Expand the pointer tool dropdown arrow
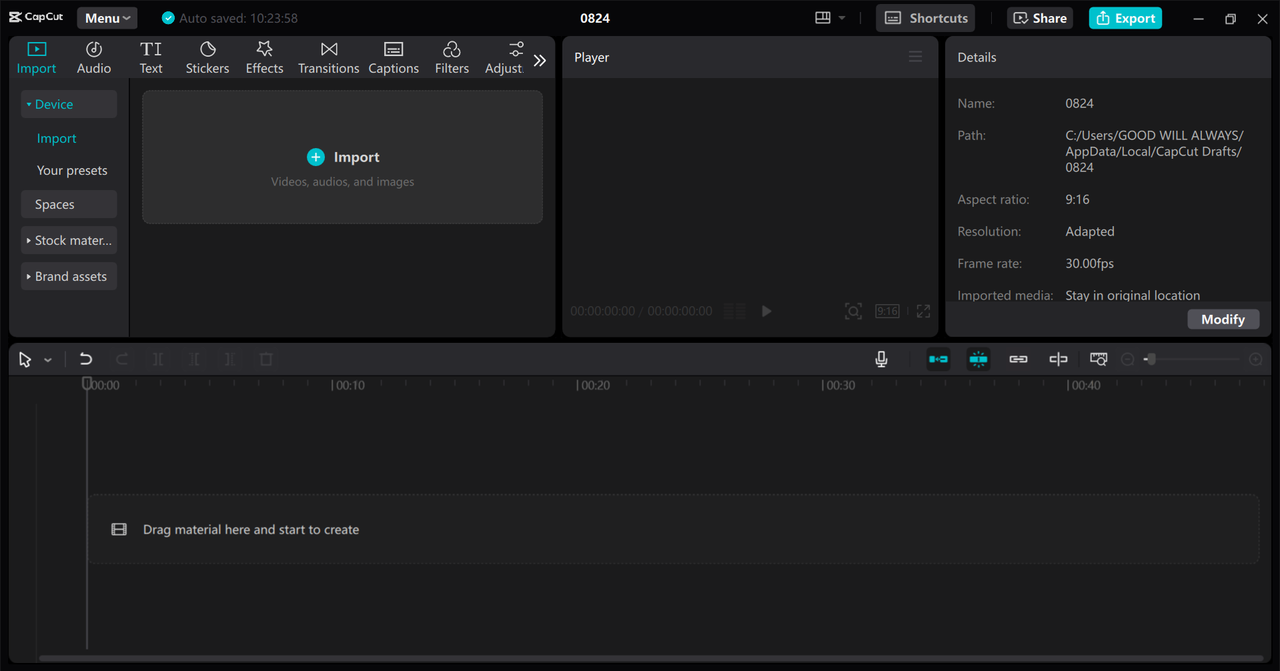The height and width of the screenshot is (671, 1280). click(x=47, y=360)
